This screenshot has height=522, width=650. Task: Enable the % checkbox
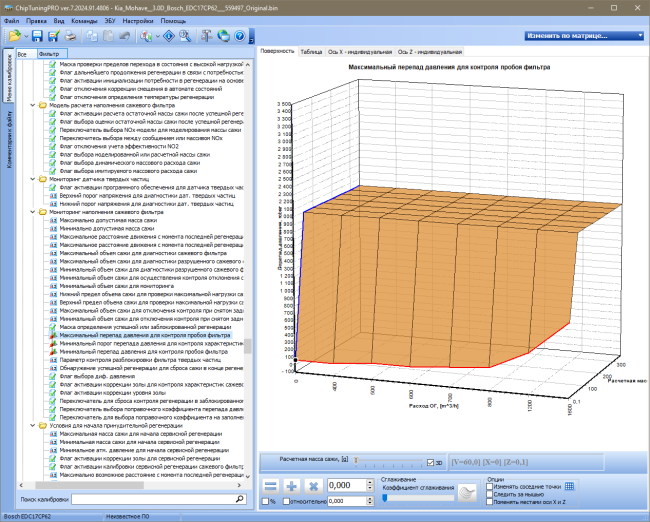[266, 501]
